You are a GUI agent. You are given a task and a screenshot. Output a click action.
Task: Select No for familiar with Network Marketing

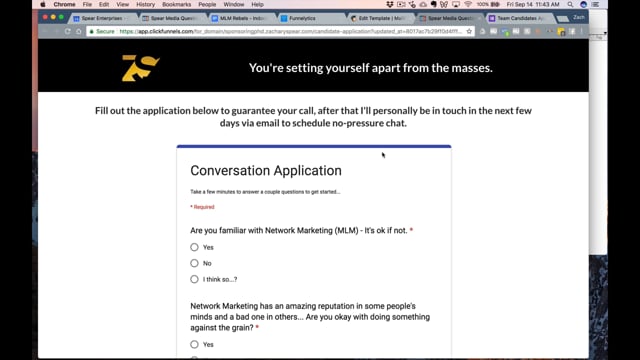point(194,263)
